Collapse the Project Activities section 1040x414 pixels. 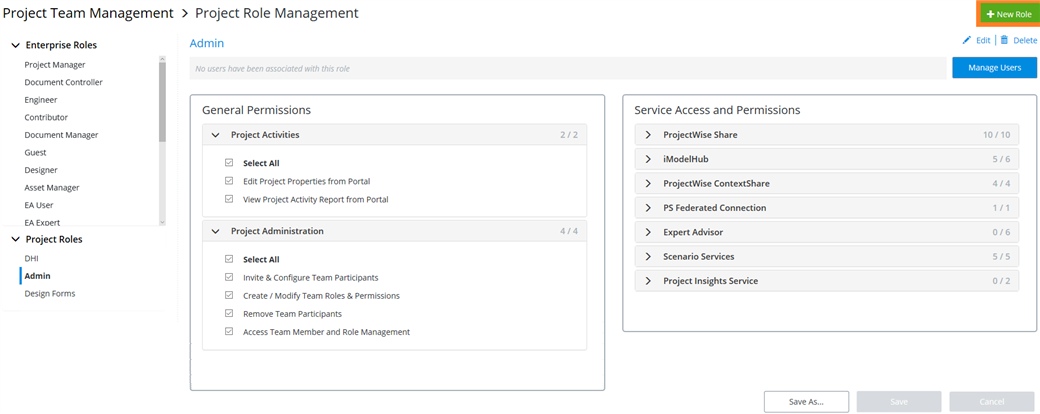[215, 135]
